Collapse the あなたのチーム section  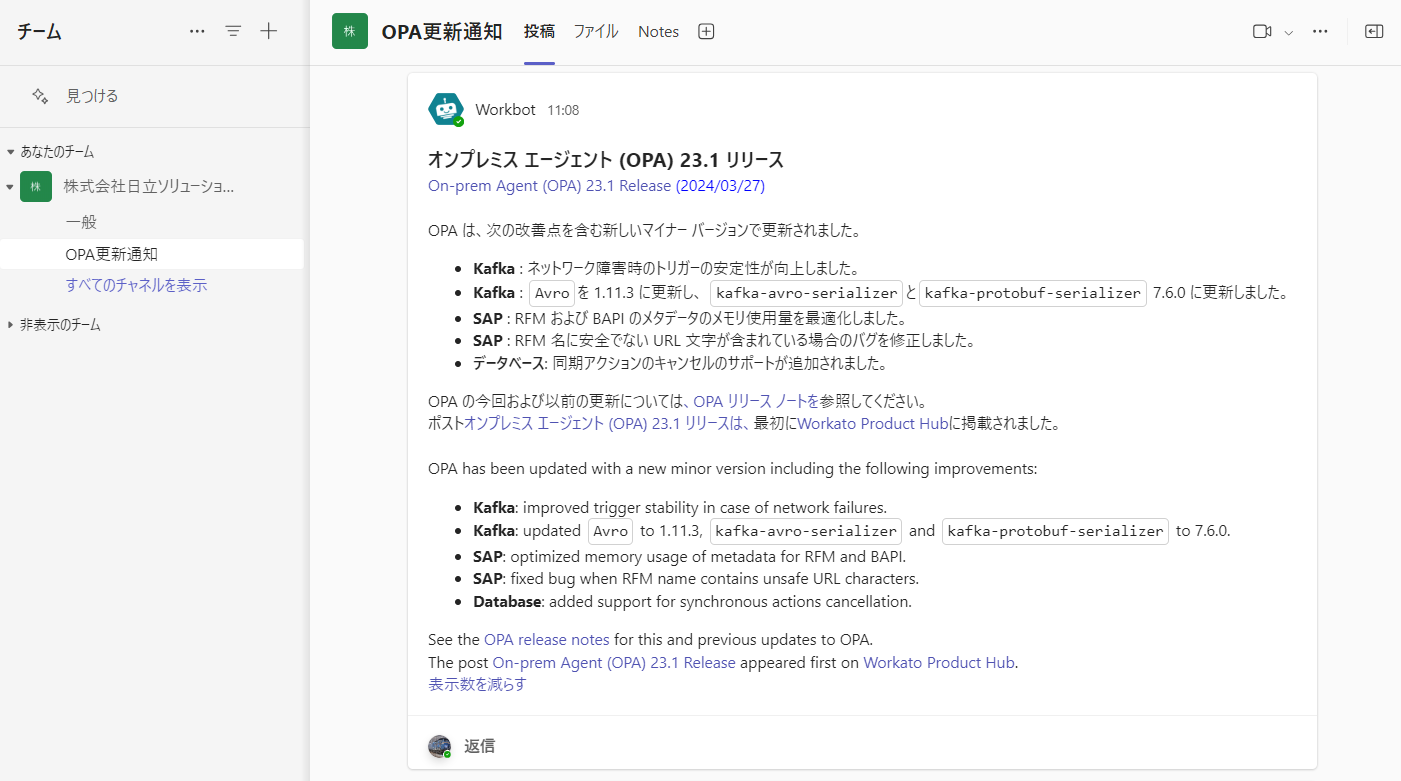coord(11,152)
